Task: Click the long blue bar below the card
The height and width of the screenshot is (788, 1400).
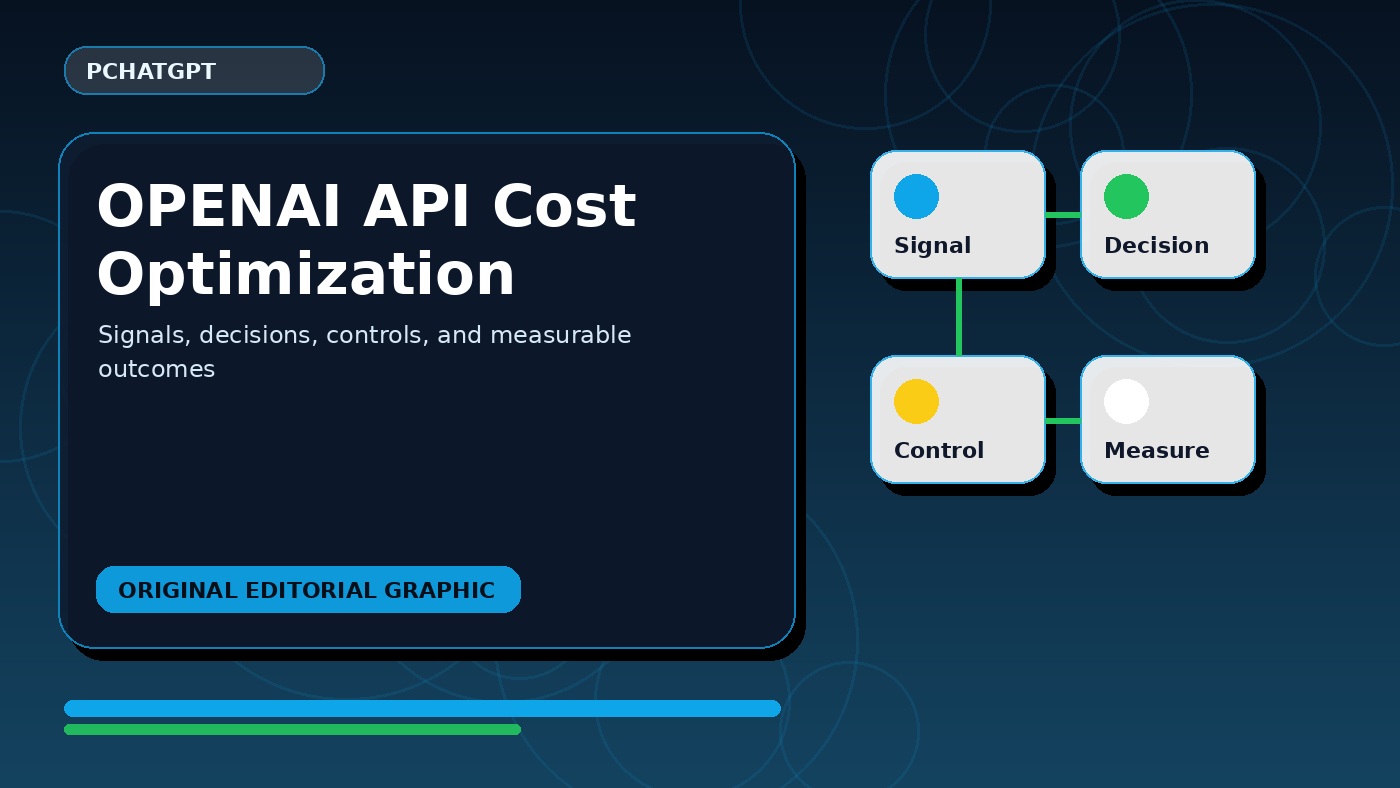Action: pos(422,708)
